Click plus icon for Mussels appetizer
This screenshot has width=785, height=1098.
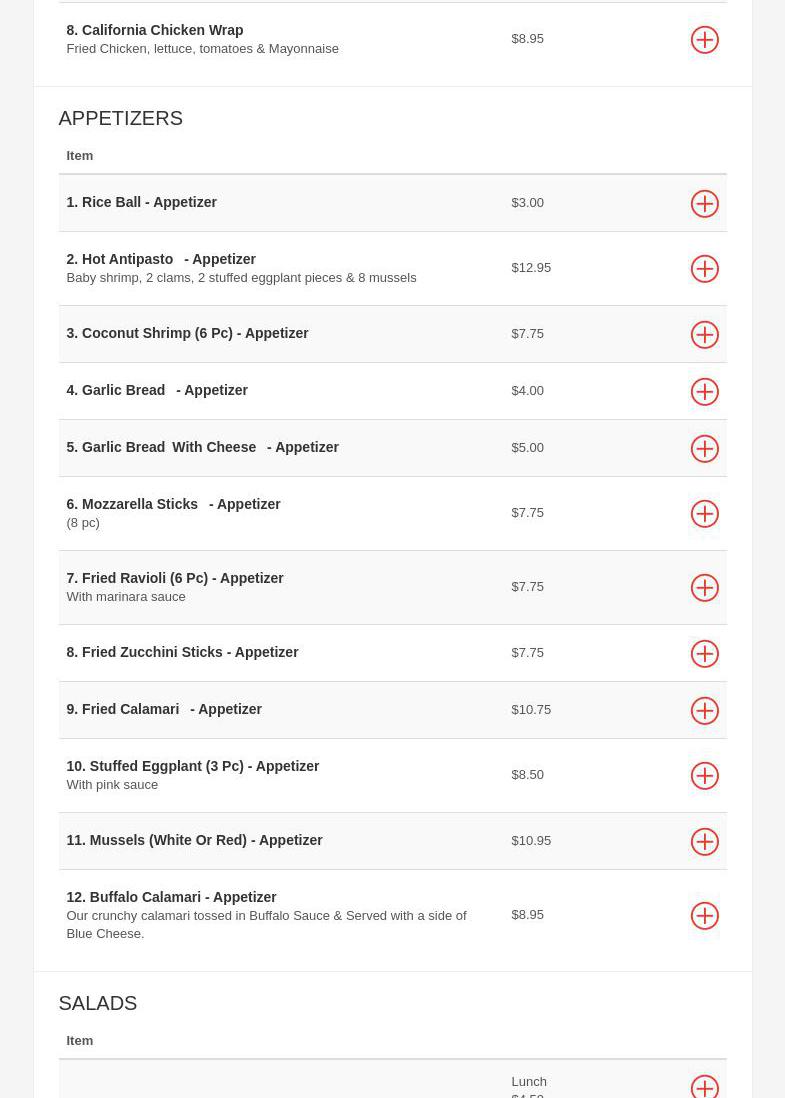[704, 842]
